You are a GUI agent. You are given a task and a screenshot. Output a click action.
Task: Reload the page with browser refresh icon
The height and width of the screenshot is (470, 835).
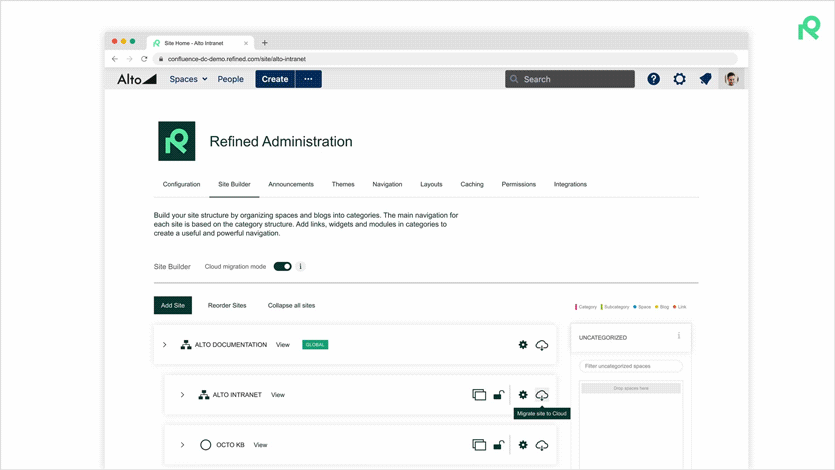click(144, 59)
